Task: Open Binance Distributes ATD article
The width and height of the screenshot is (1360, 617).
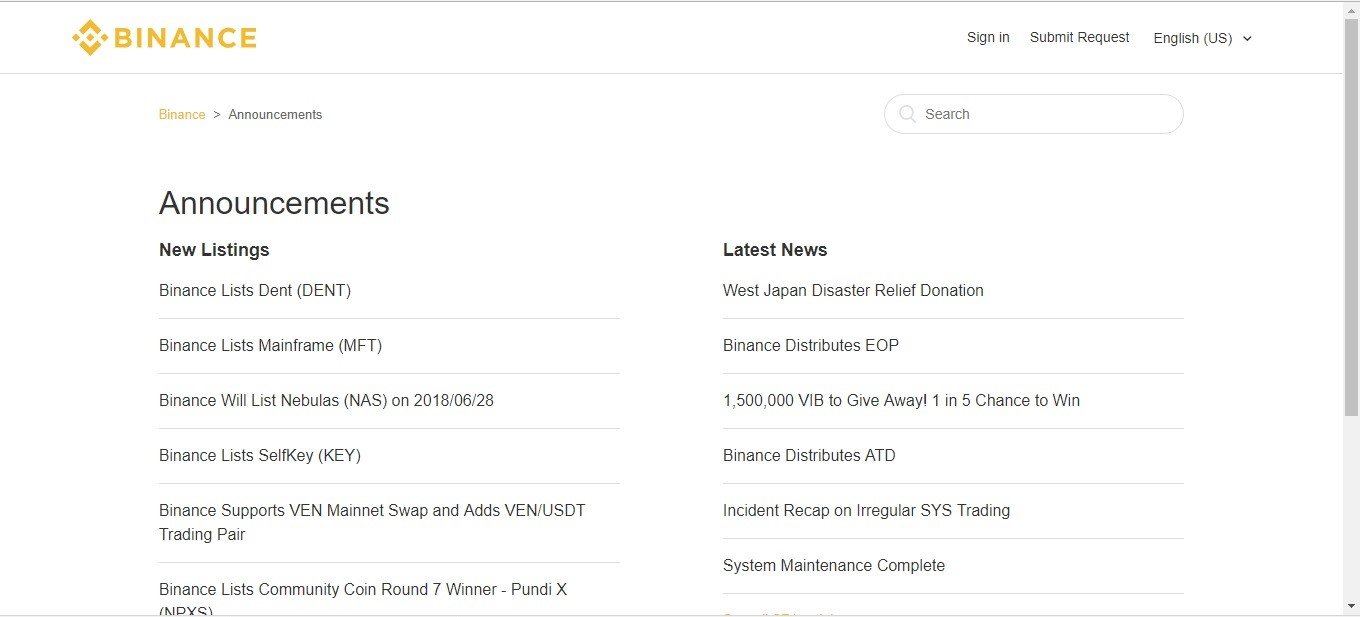Action: click(x=809, y=455)
